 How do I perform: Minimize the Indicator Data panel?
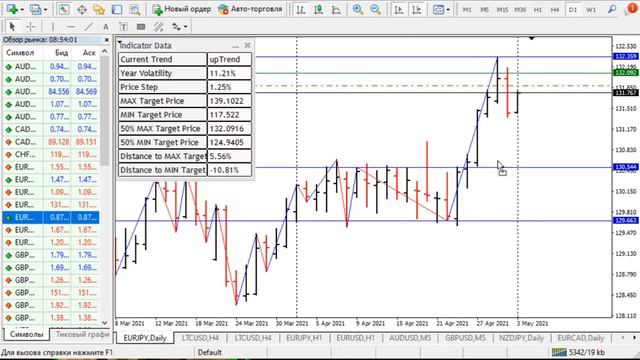(x=236, y=46)
